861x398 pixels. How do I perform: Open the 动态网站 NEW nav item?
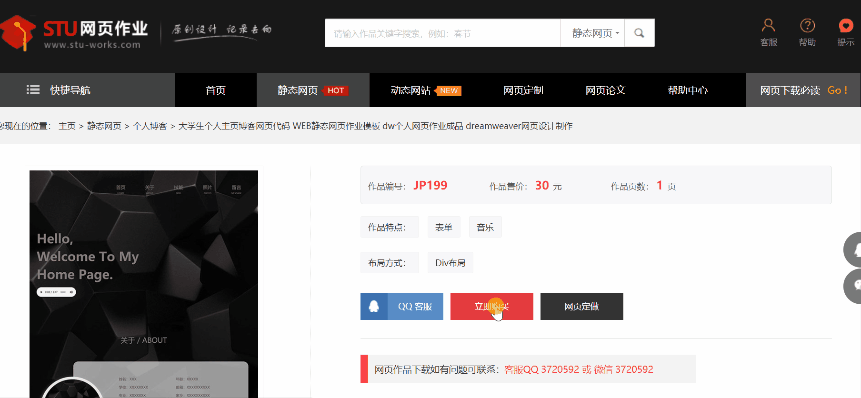(426, 90)
